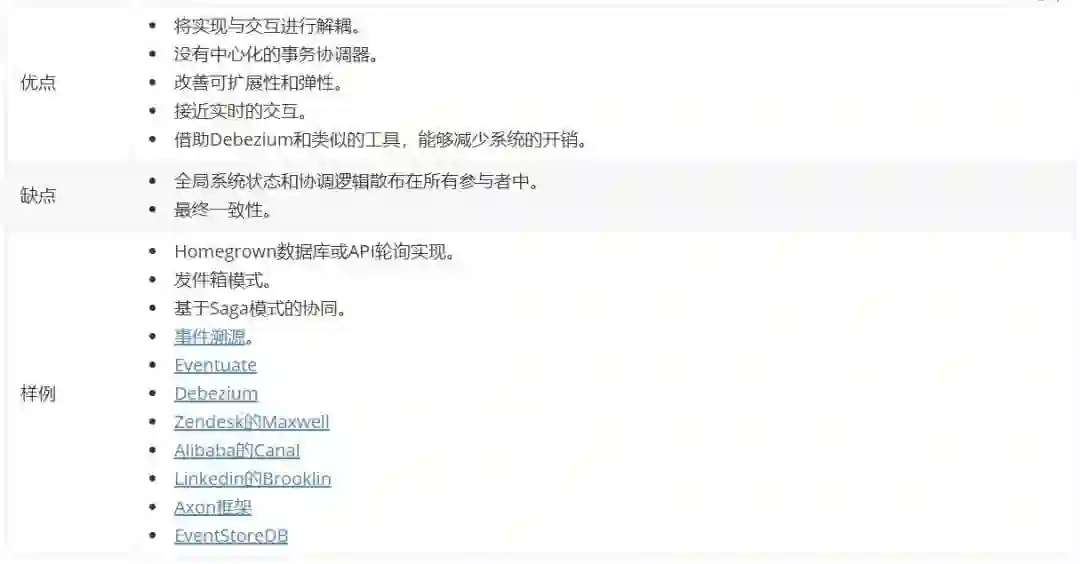Open the Debezium link
1080x564 pixels.
[216, 393]
